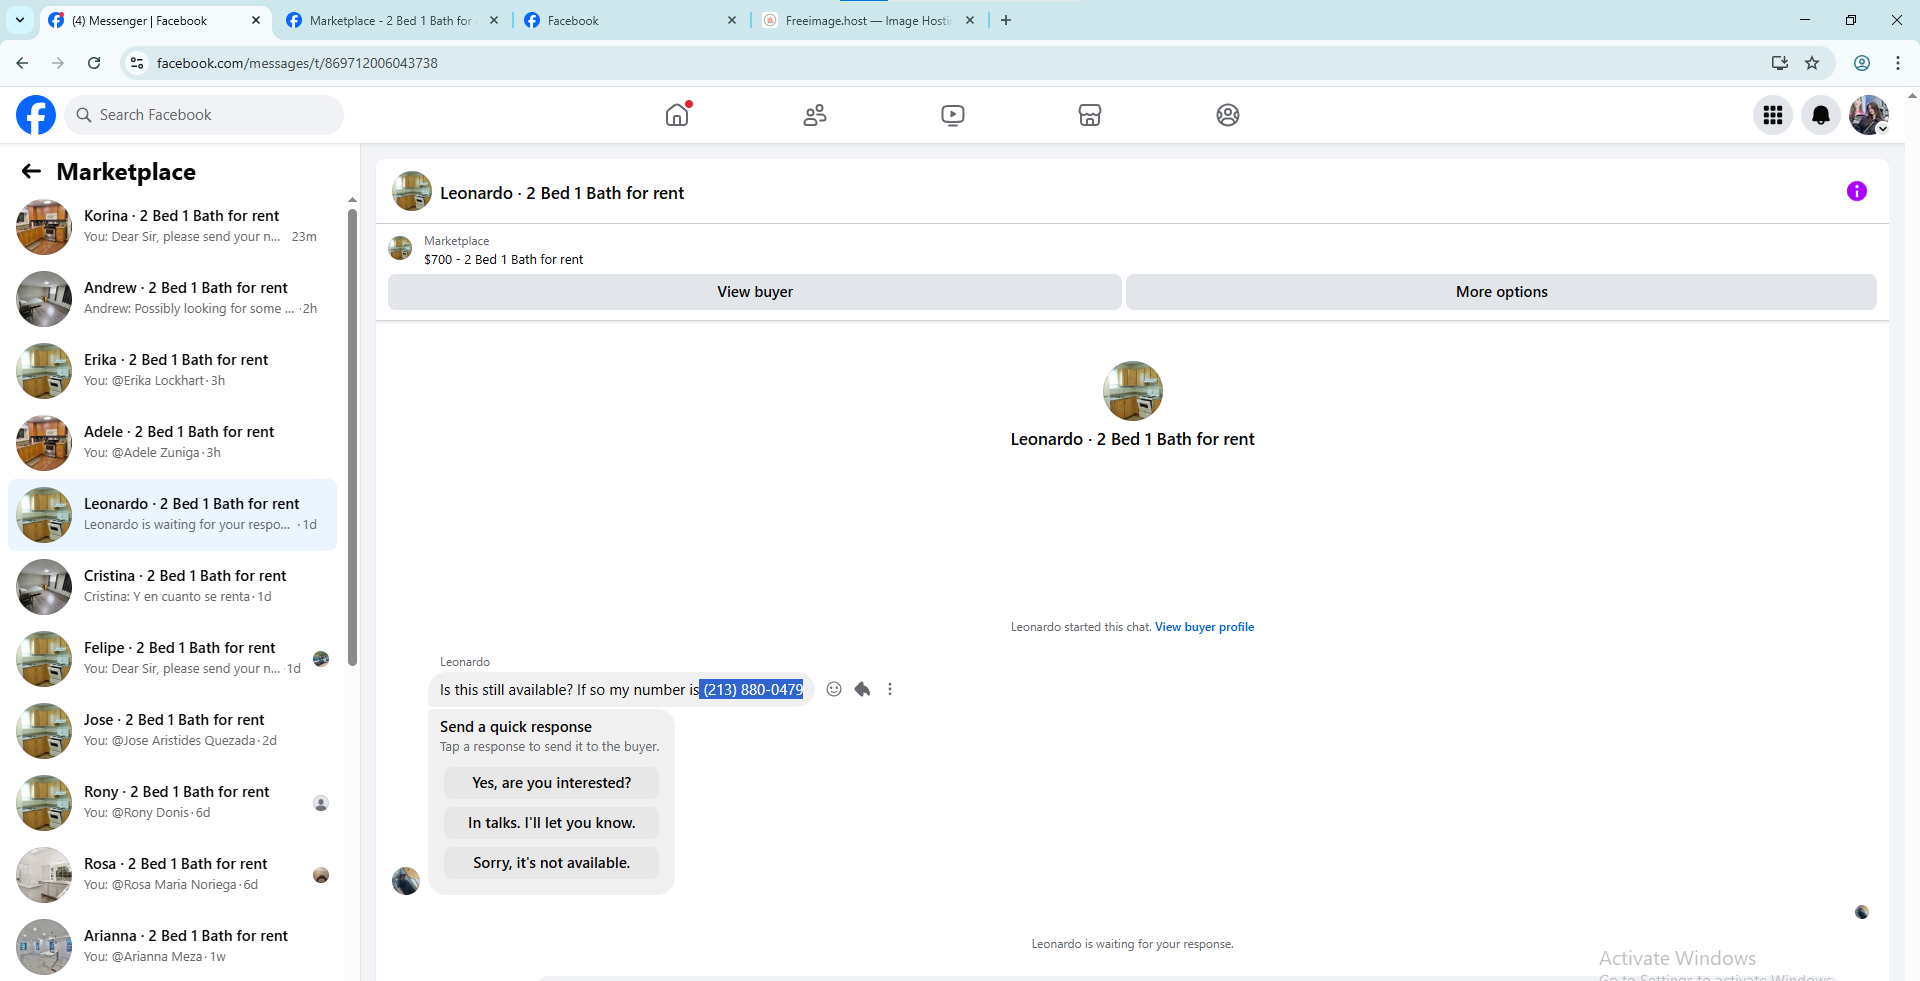Open the Marketplace storefront icon

point(1090,115)
